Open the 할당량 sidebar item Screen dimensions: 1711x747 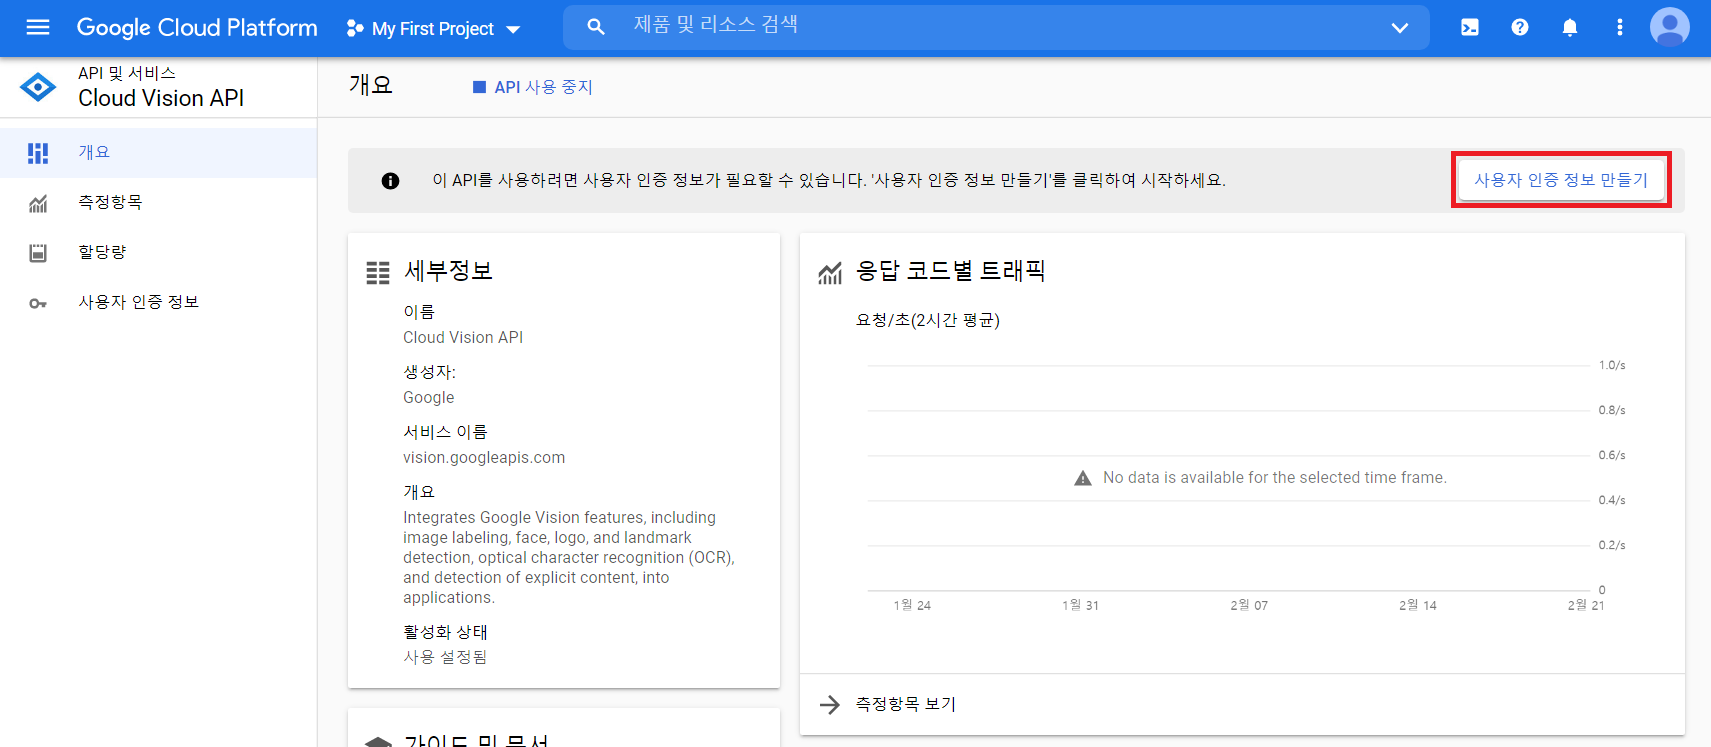[158, 252]
